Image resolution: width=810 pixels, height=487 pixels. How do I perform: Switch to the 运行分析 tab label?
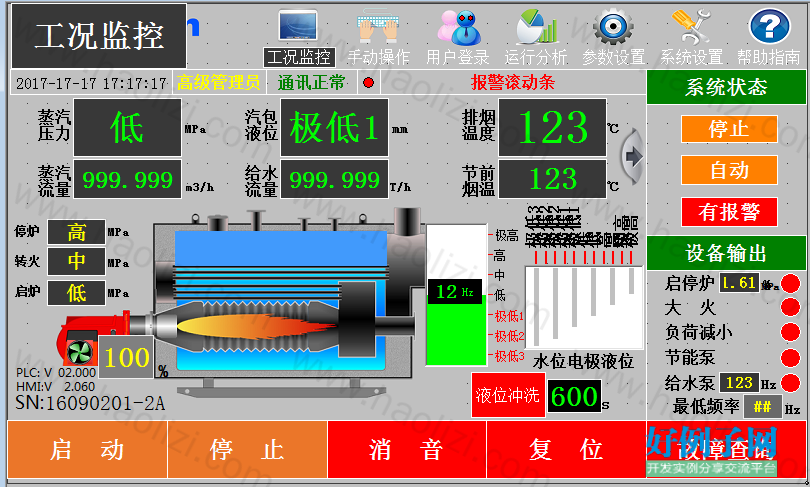[536, 57]
